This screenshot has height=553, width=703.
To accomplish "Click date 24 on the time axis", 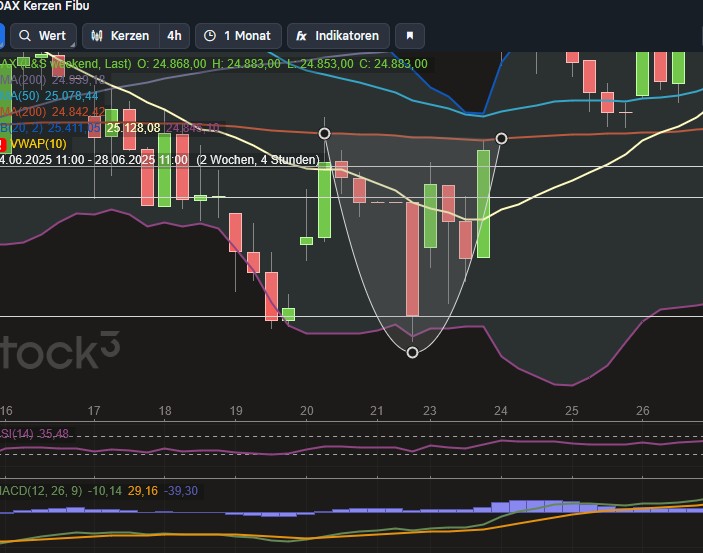I will click(x=500, y=411).
